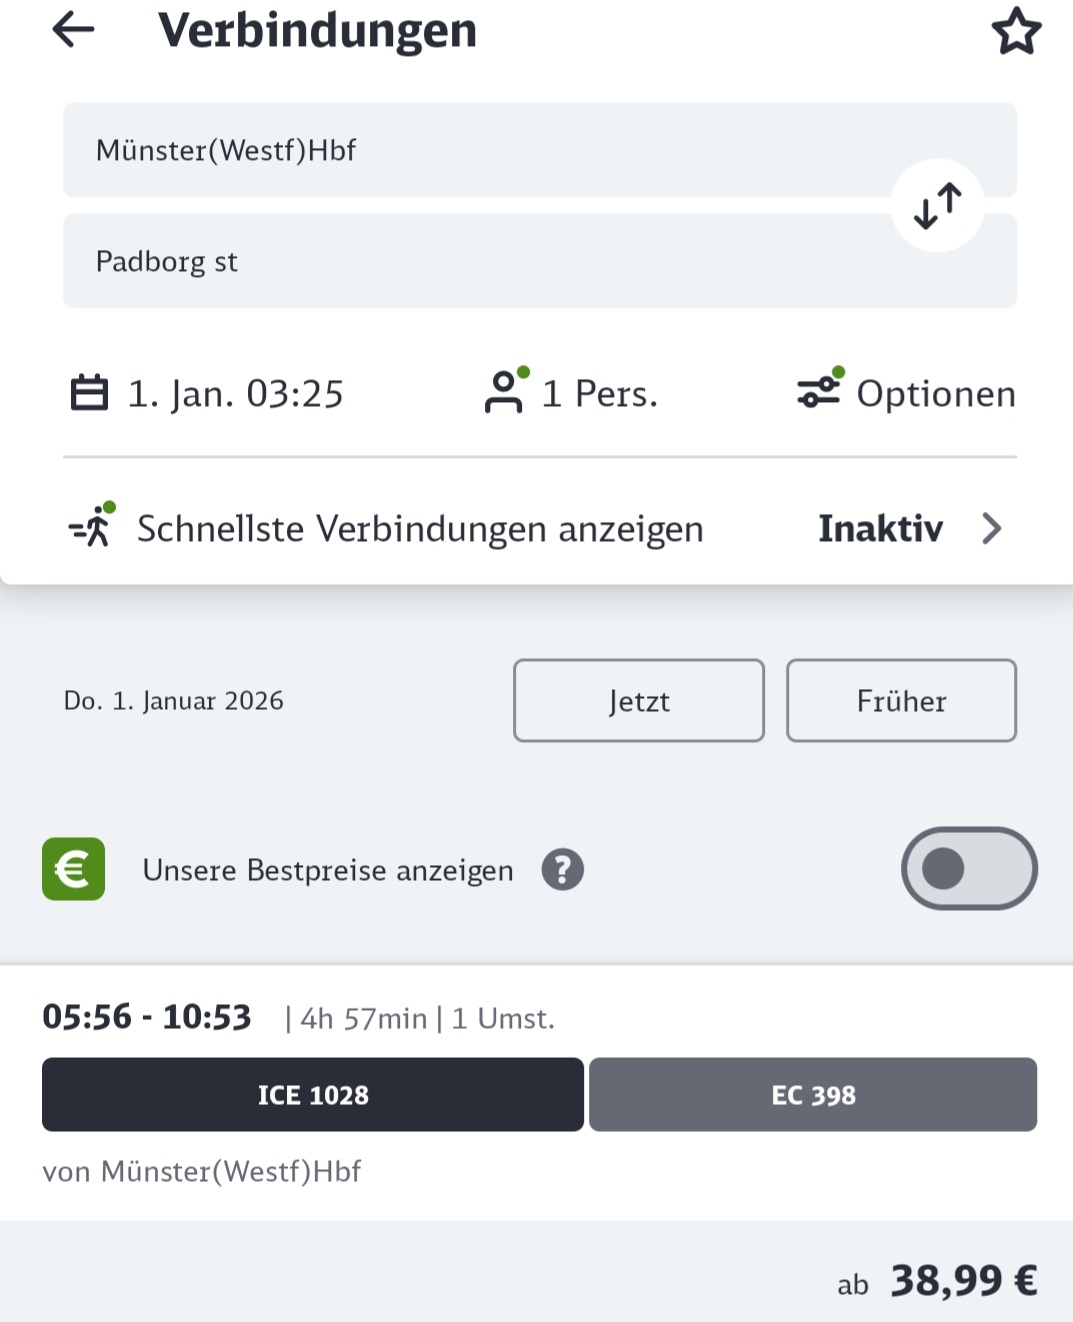The image size is (1073, 1322).
Task: Expand Schnellste Verbindungen chevron arrow
Action: tap(991, 528)
